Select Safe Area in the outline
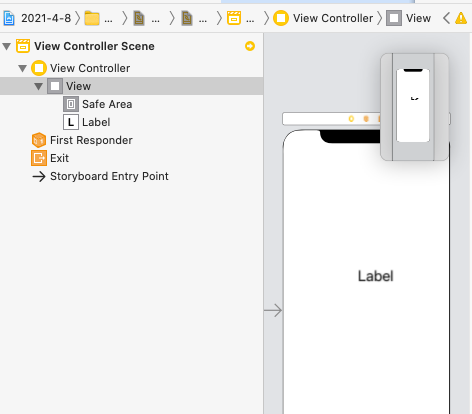This screenshot has height=414, width=472. 107,104
